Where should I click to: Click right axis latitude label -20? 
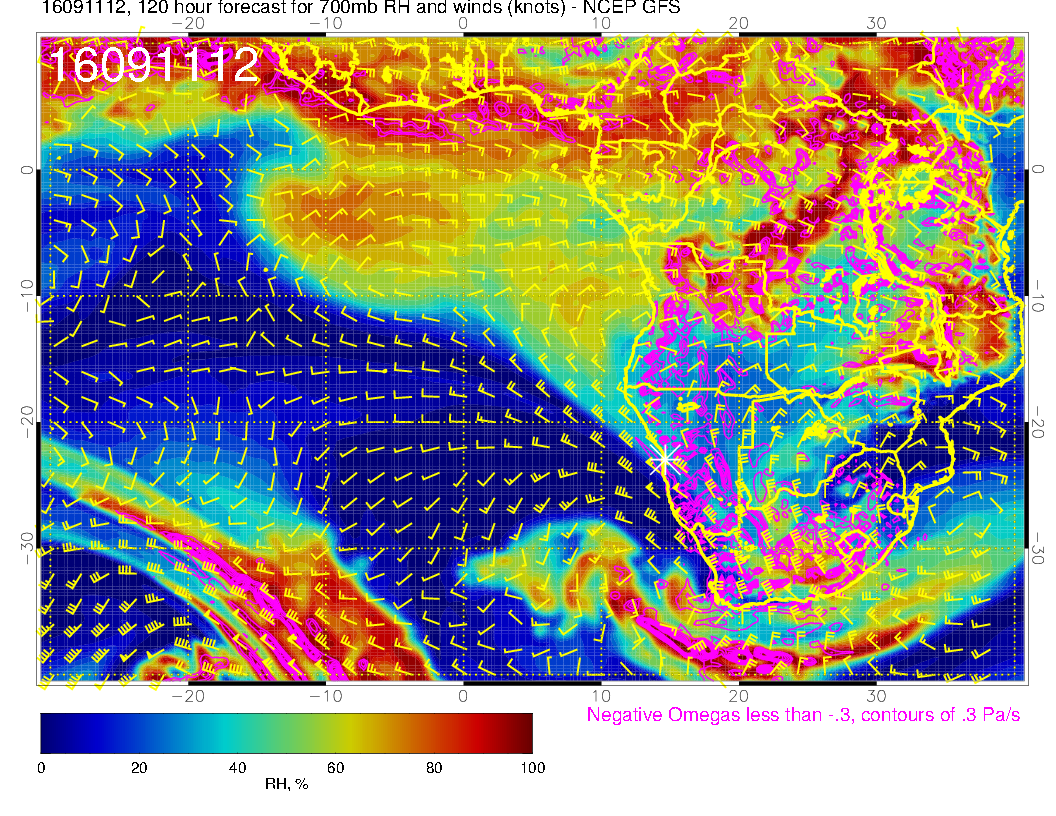1038,422
